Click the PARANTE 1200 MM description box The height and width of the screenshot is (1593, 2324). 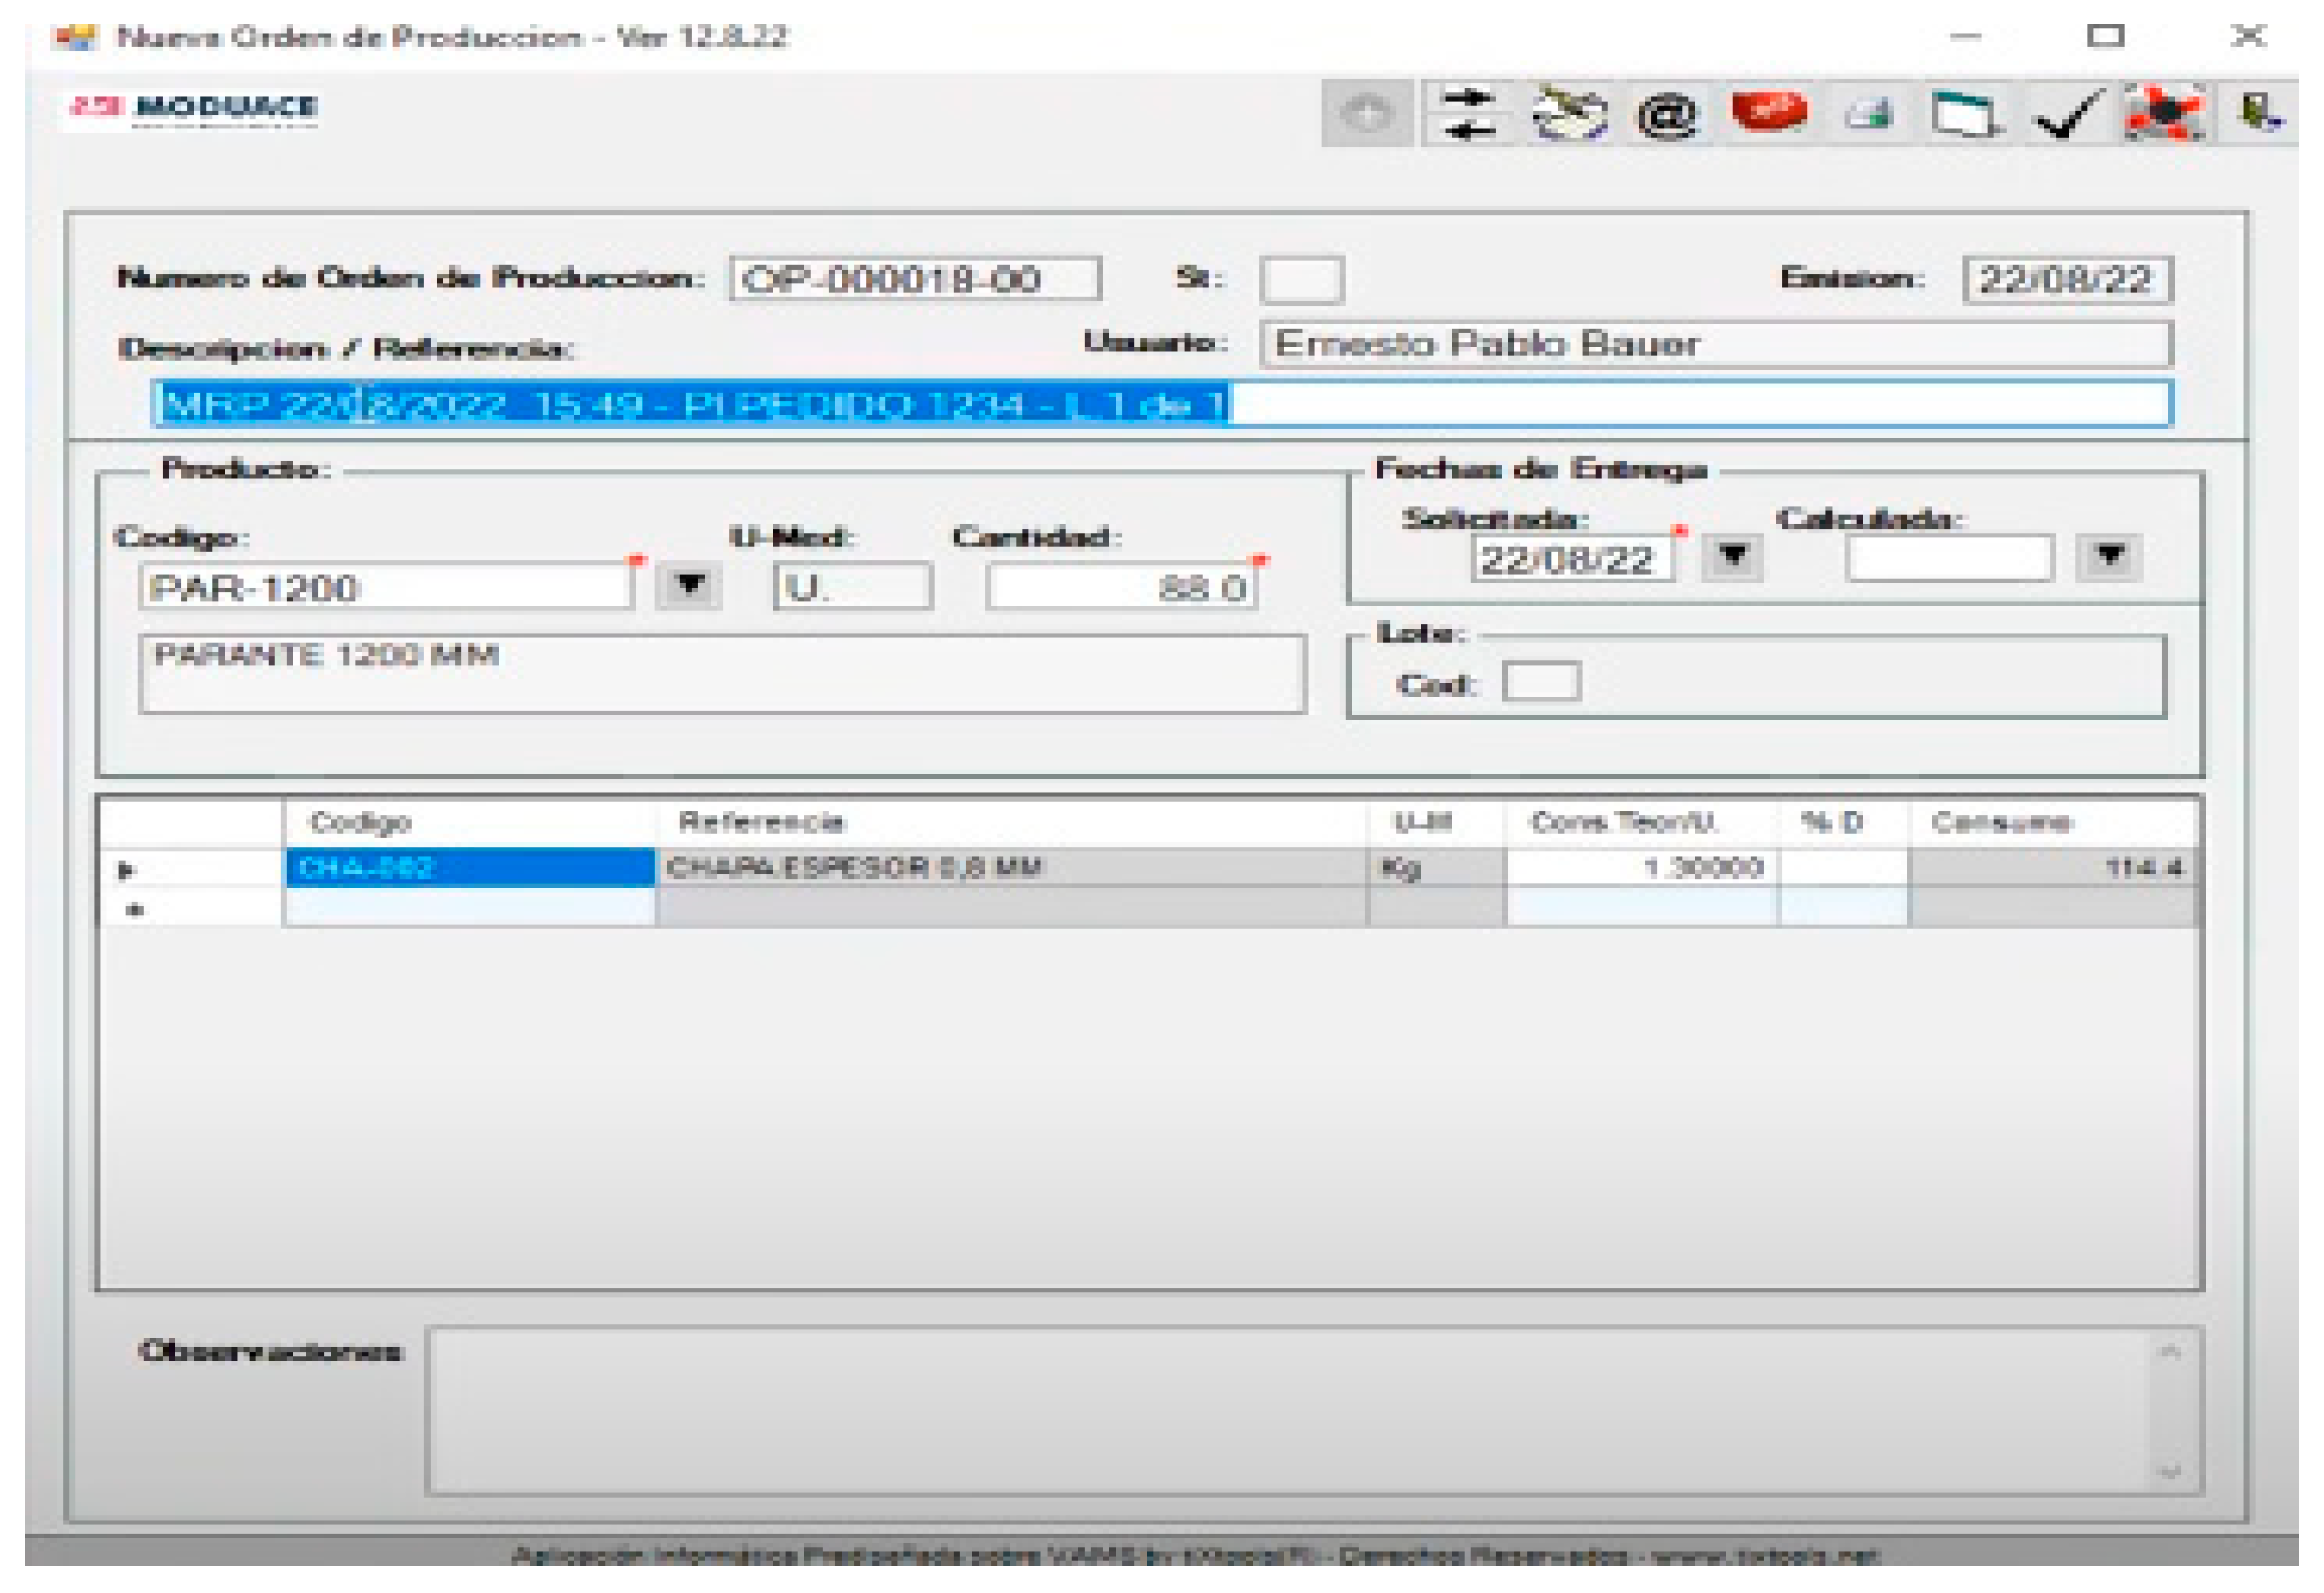723,673
